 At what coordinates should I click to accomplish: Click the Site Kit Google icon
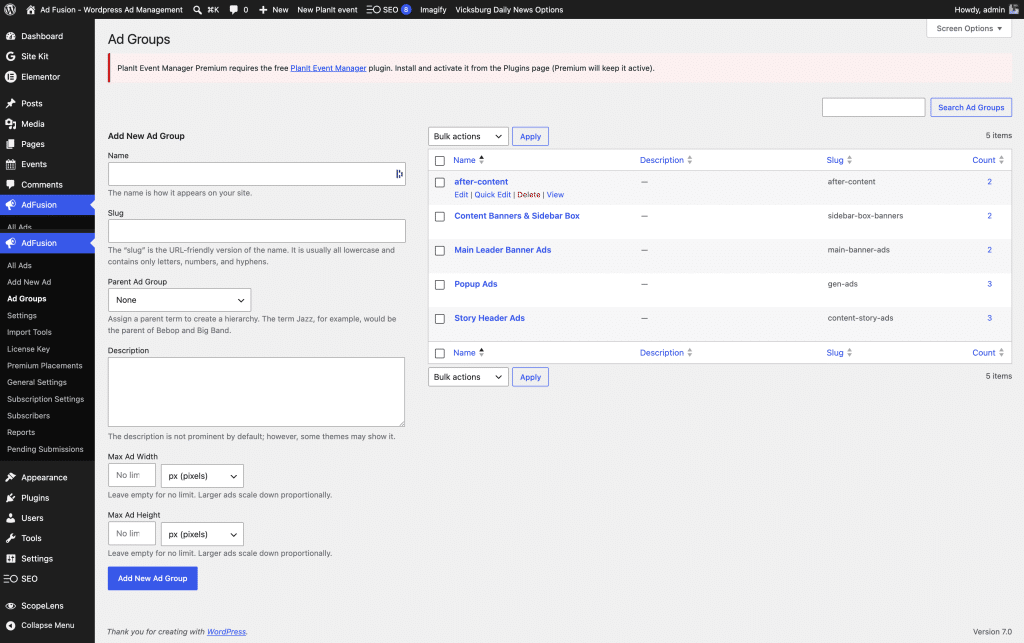pyautogui.click(x=10, y=56)
